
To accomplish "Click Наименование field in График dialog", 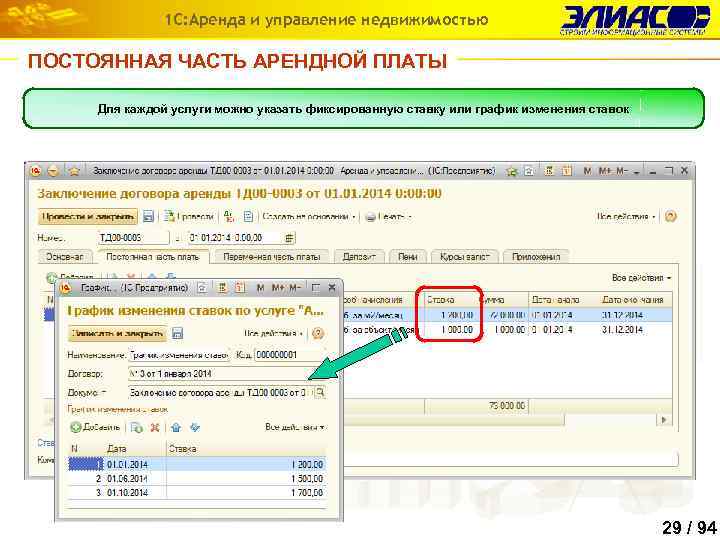I will click(x=178, y=355).
